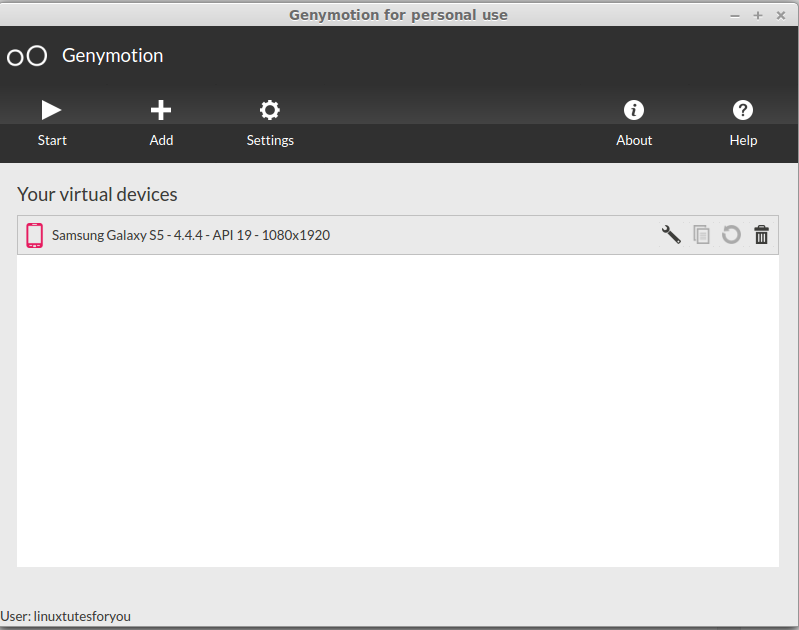Viewport: 799px width, 630px height.
Task: Delete the Samsung Galaxy S5 device
Action: tap(761, 235)
